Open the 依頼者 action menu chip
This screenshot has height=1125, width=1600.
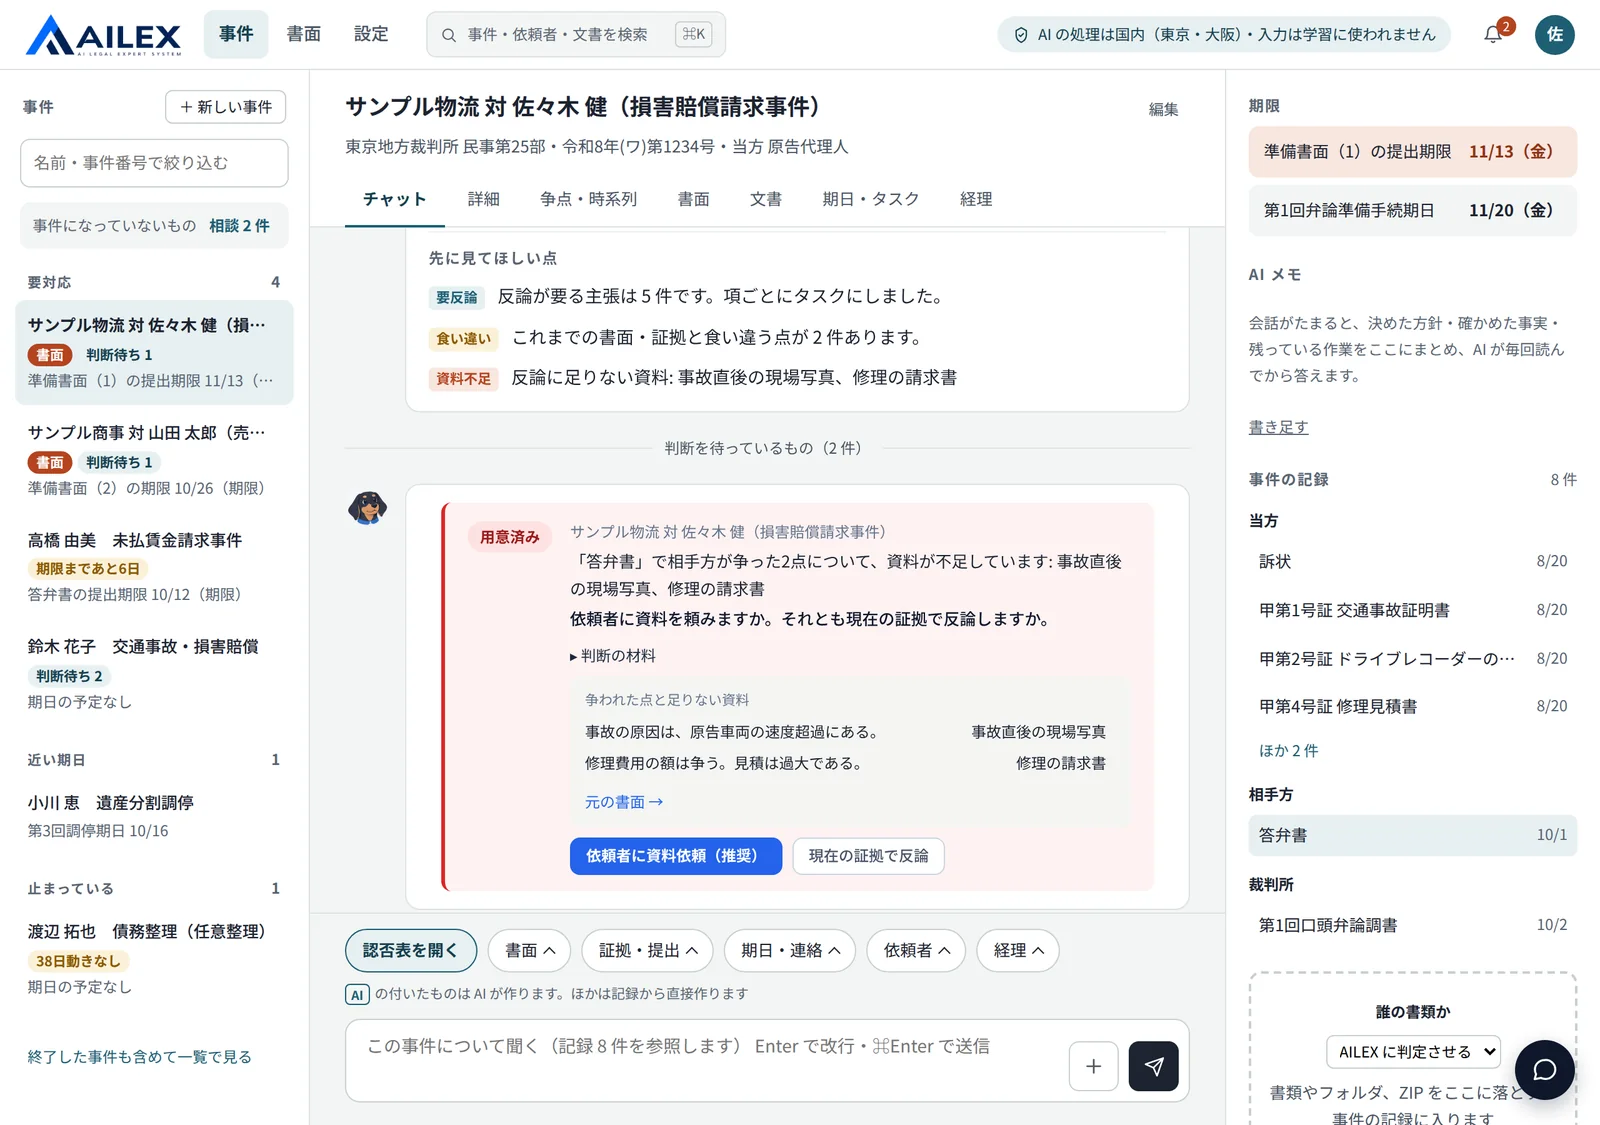pyautogui.click(x=916, y=950)
